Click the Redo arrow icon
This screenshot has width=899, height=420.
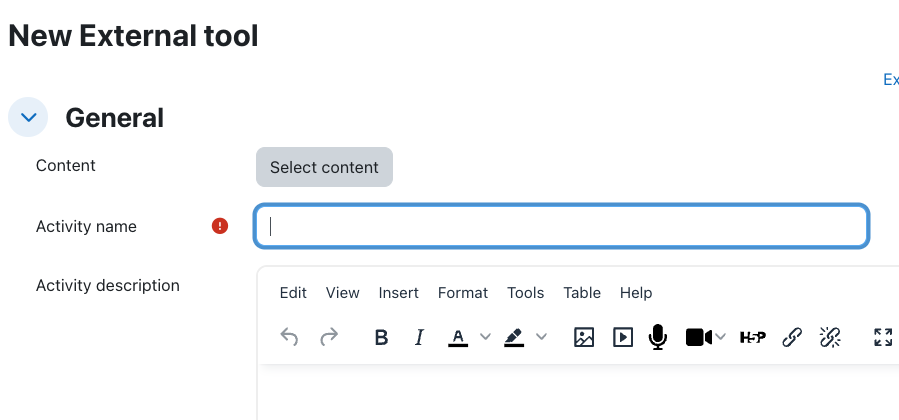click(329, 337)
